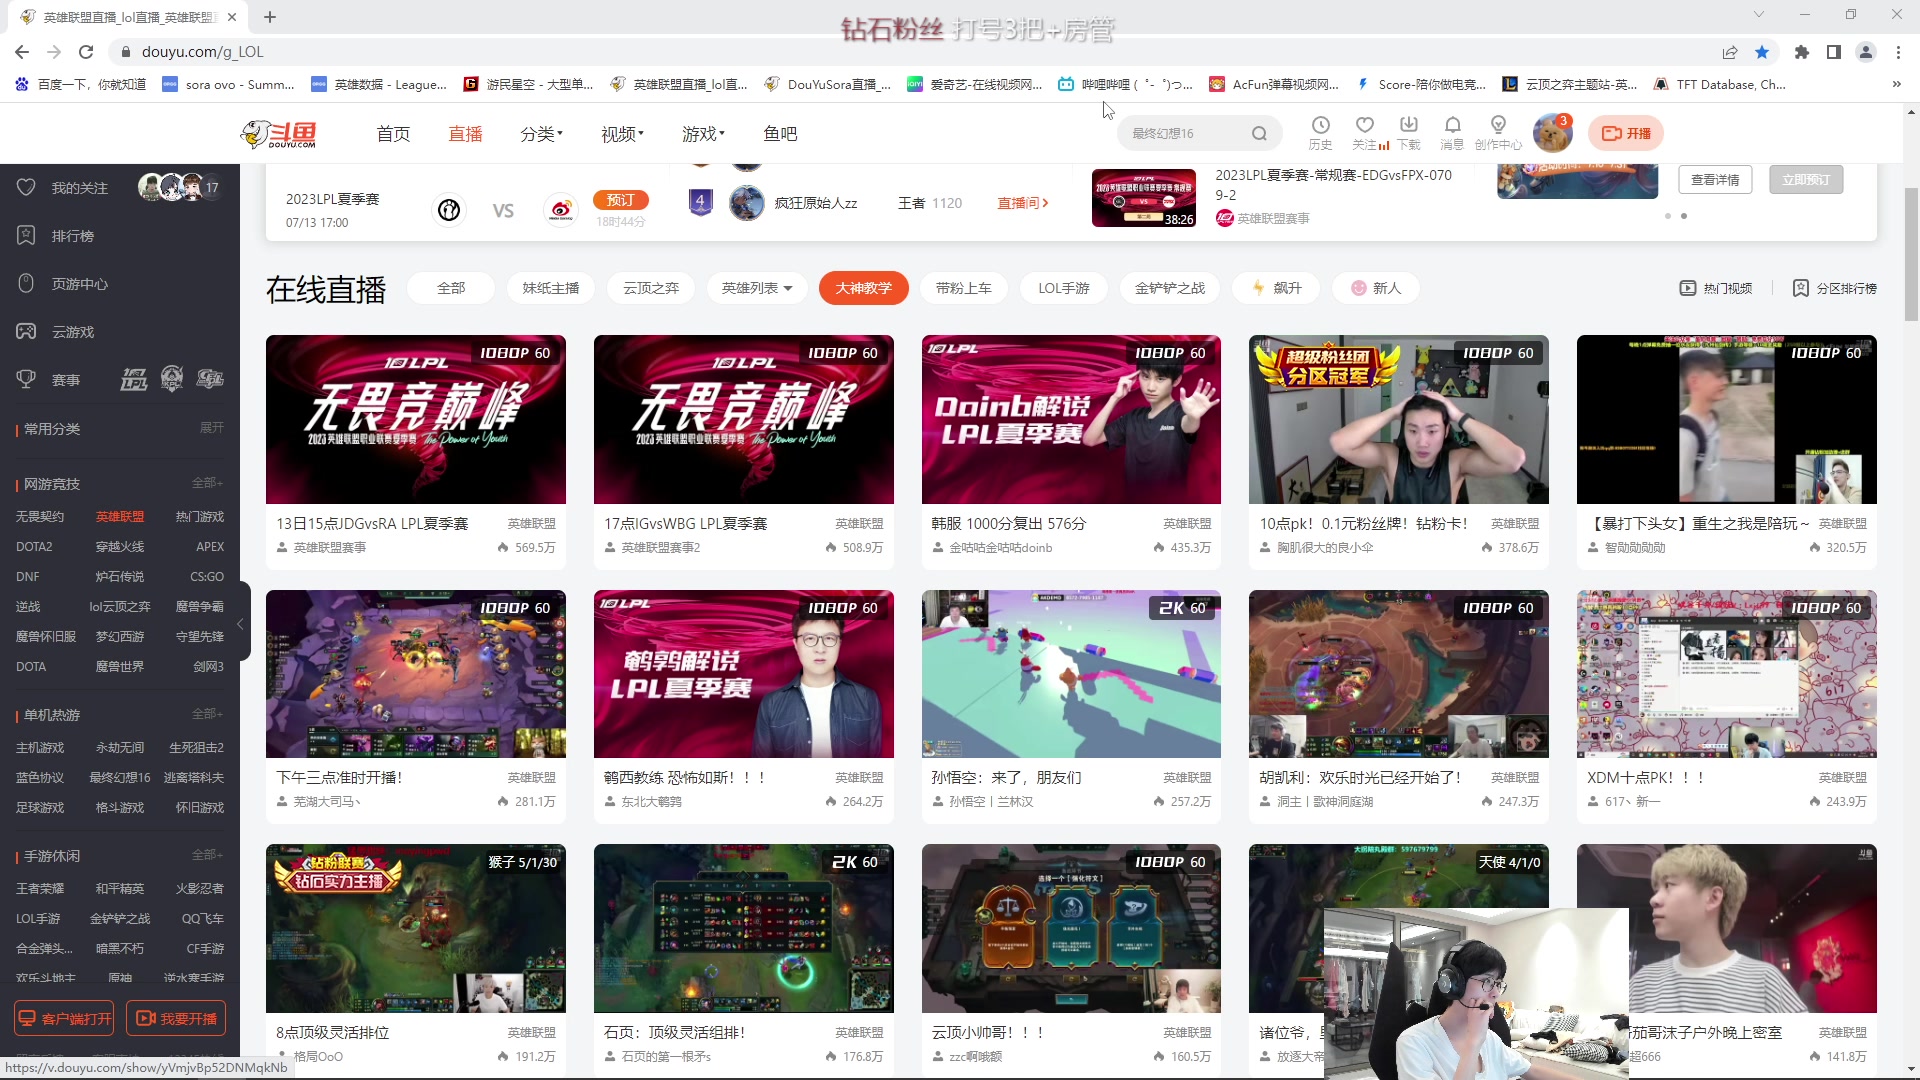Select 云顶之弈 filter tab
The width and height of the screenshot is (1920, 1080).
(651, 288)
